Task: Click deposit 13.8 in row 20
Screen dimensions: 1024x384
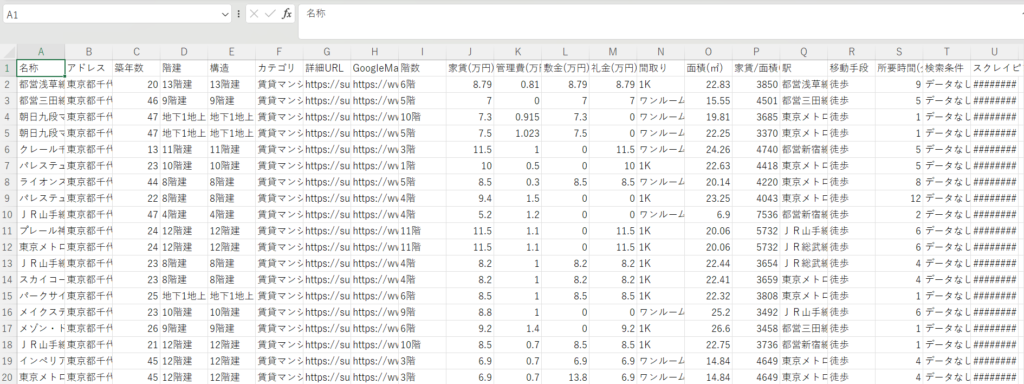Action: point(566,377)
